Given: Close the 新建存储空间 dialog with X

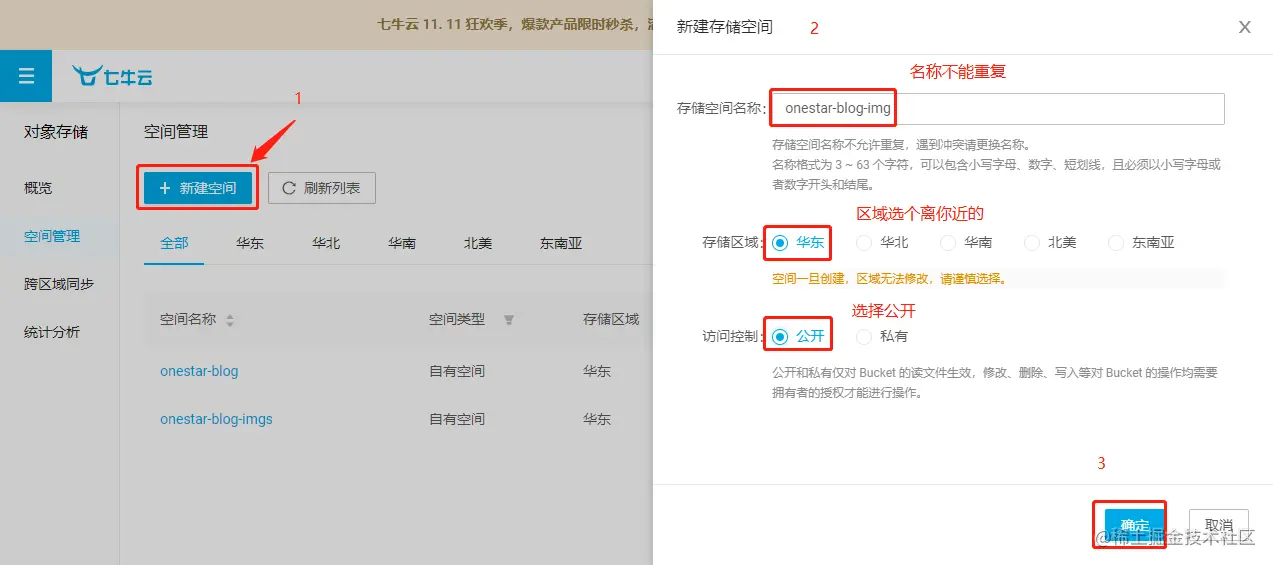Looking at the screenshot, I should coord(1245,27).
